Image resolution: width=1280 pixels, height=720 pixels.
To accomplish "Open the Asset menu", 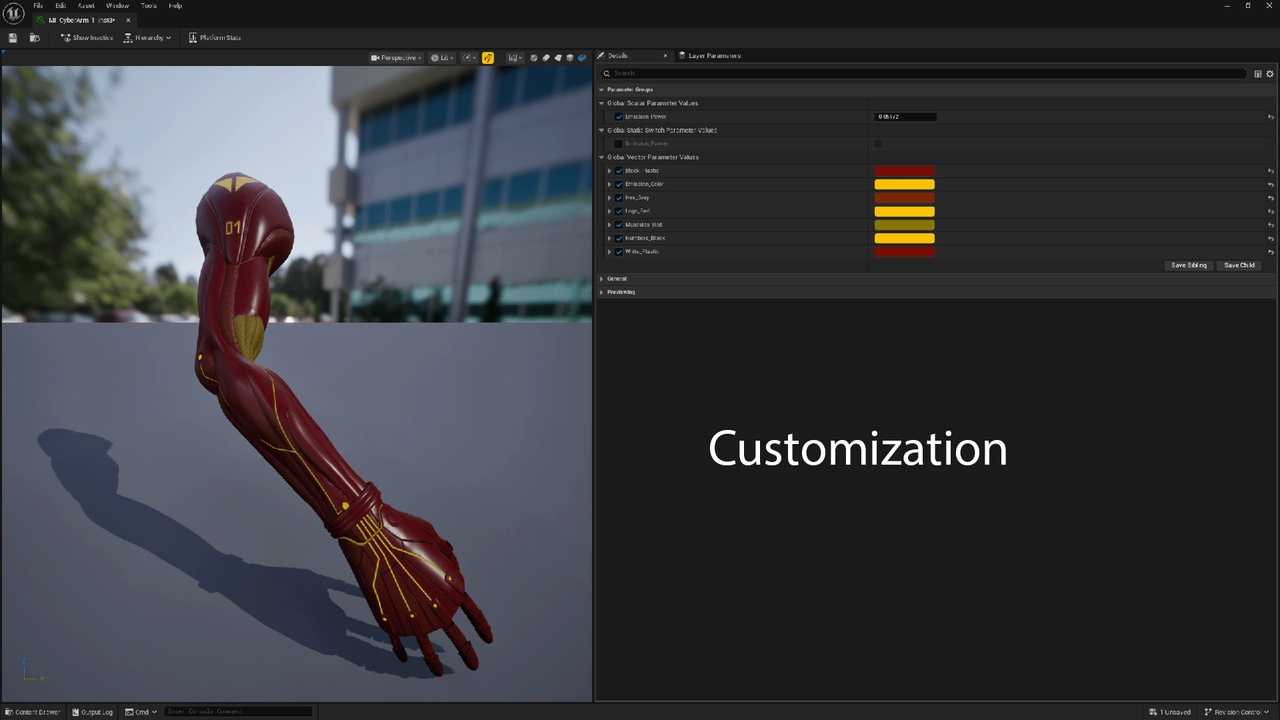I will tap(87, 6).
